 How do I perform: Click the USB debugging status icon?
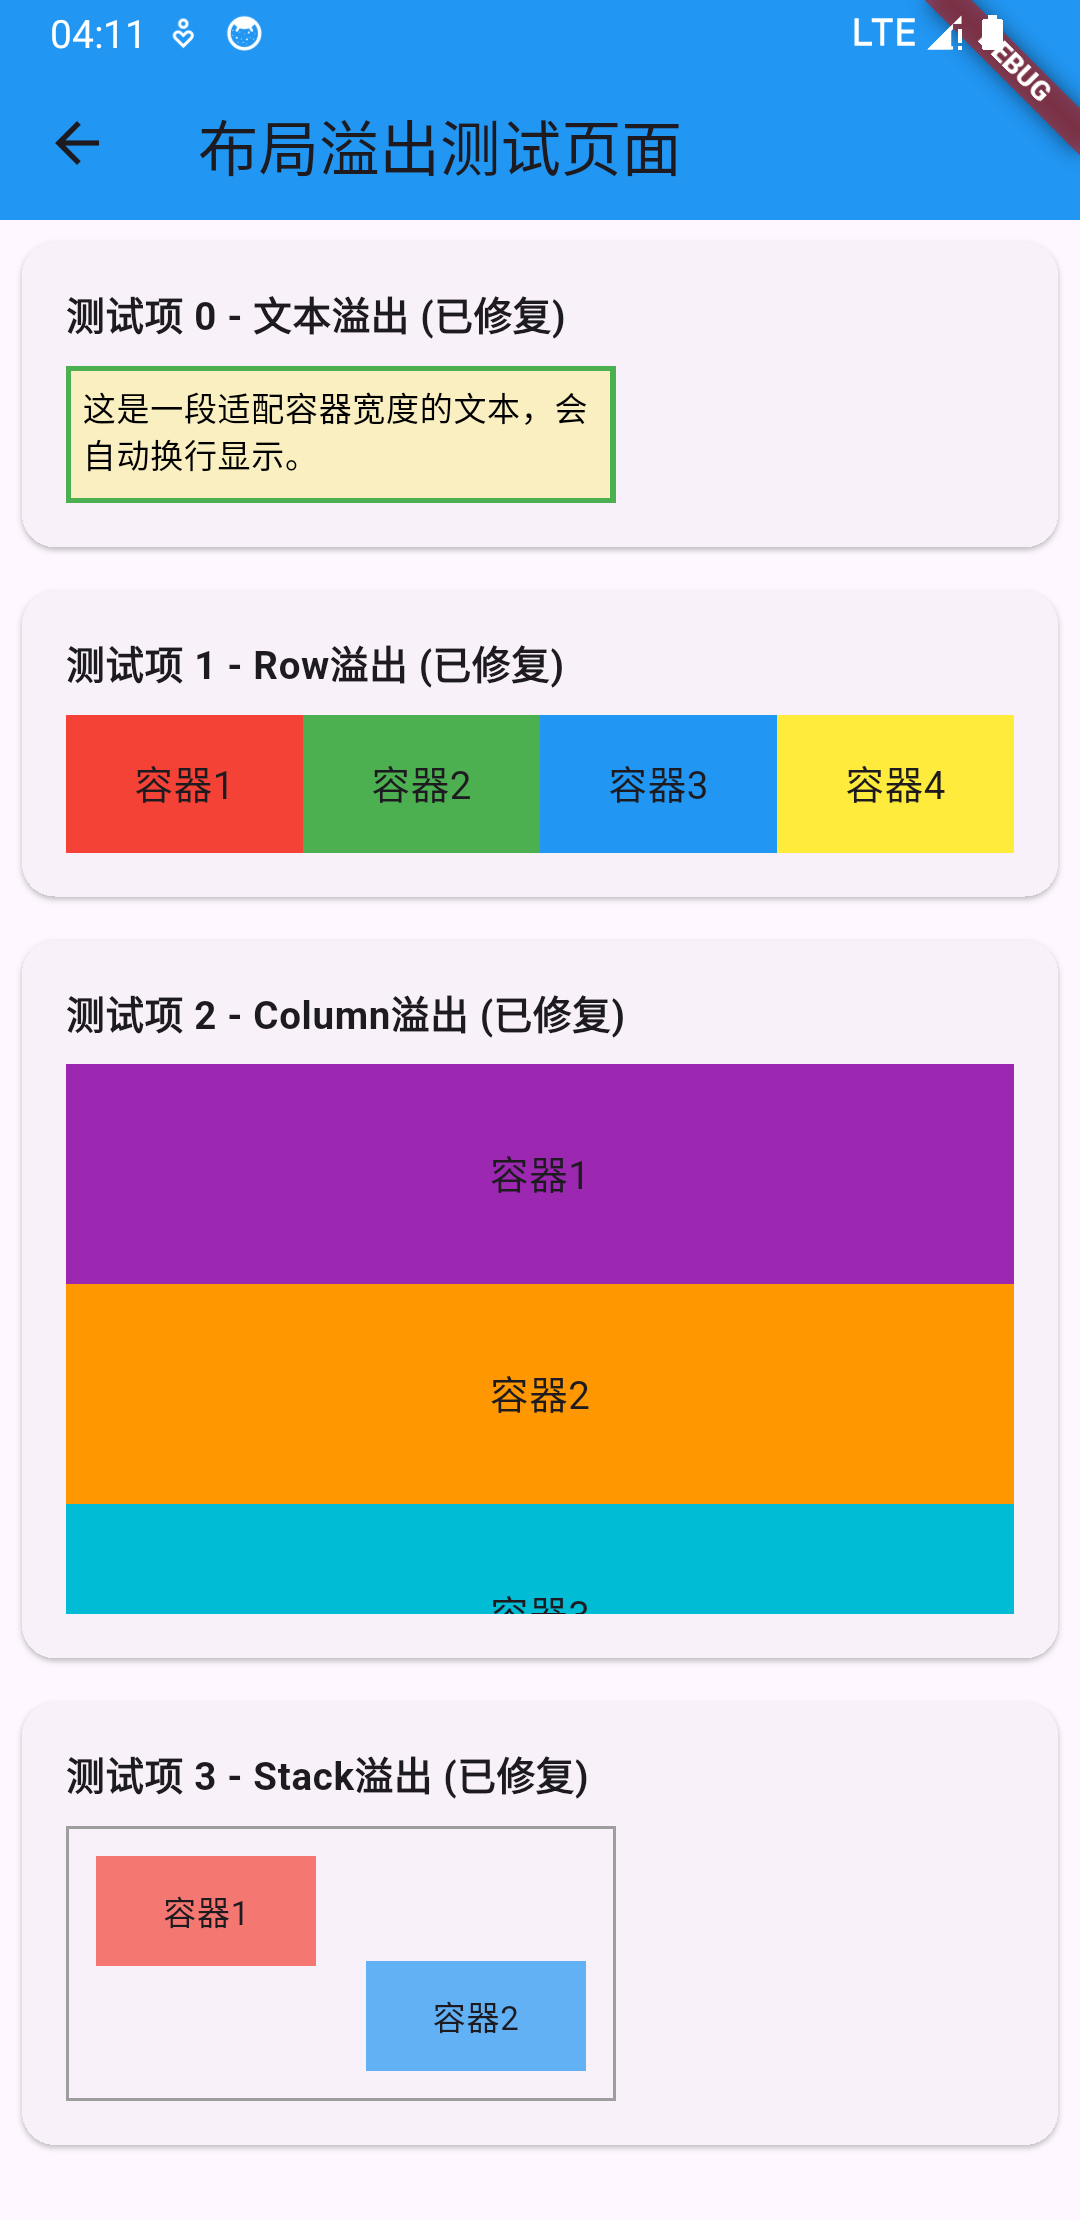tap(182, 33)
